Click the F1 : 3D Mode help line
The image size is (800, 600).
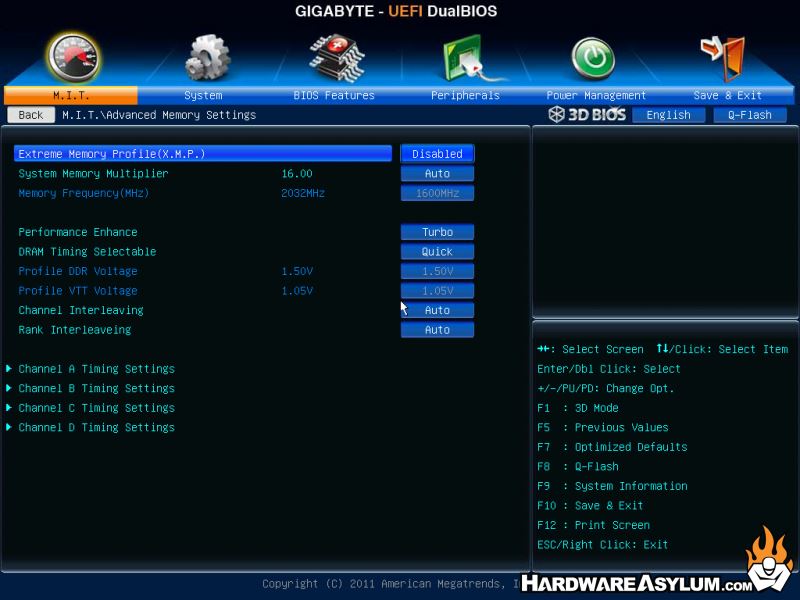[578, 408]
